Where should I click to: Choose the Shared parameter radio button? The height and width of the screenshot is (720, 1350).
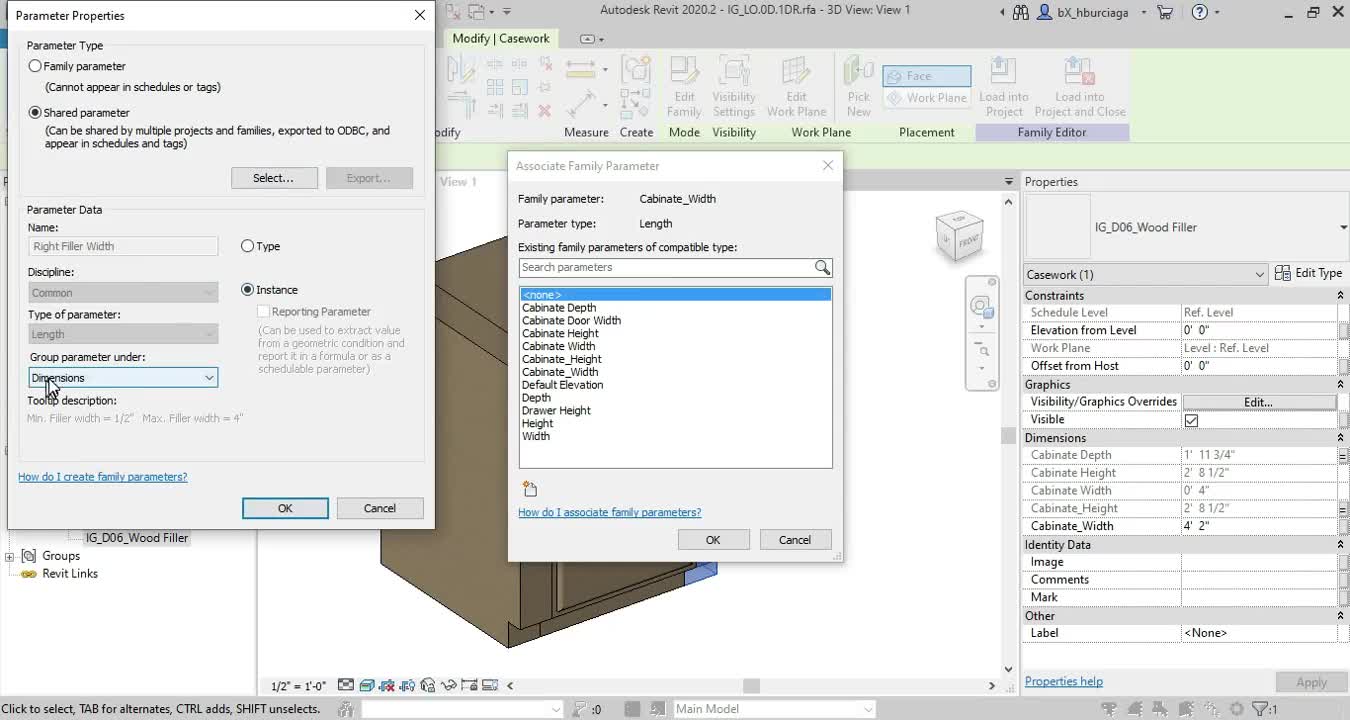pos(36,113)
